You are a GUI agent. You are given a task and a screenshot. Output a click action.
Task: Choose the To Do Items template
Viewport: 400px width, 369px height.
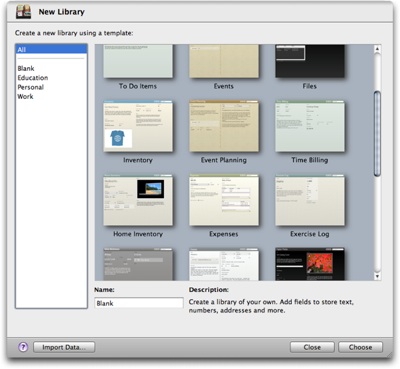click(x=138, y=61)
